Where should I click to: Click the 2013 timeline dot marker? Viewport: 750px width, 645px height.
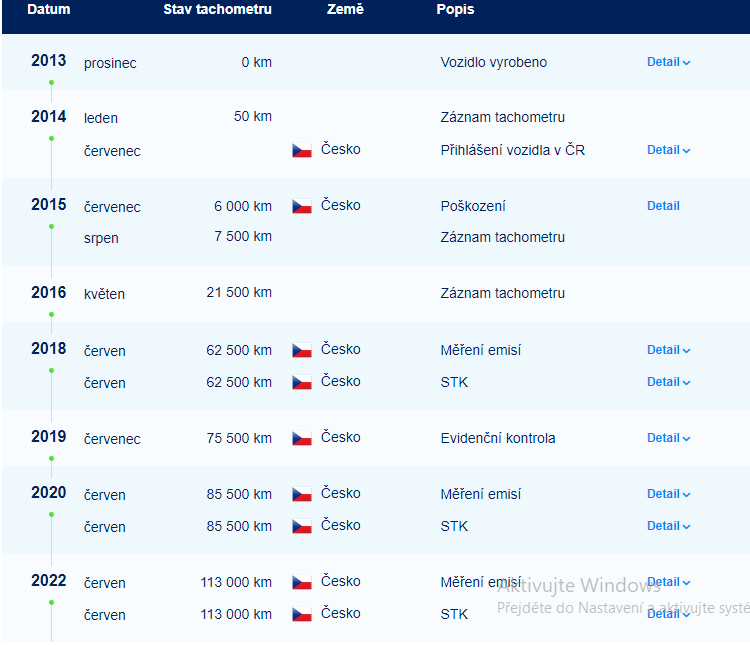[x=52, y=83]
